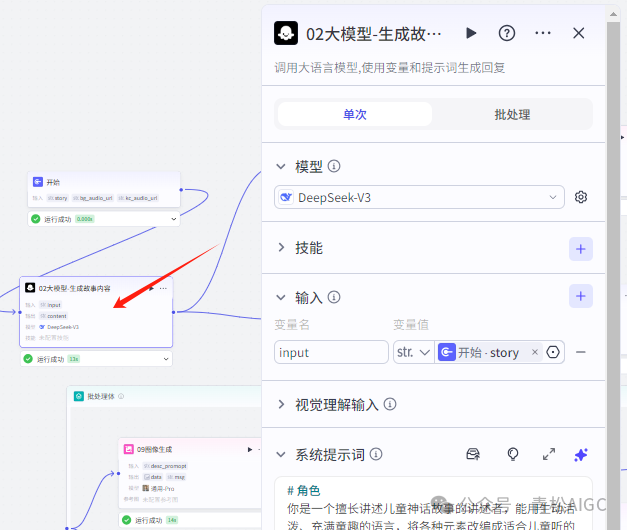627x530 pixels.
Task: Collapse the 系统提示词 section
Action: [281, 454]
